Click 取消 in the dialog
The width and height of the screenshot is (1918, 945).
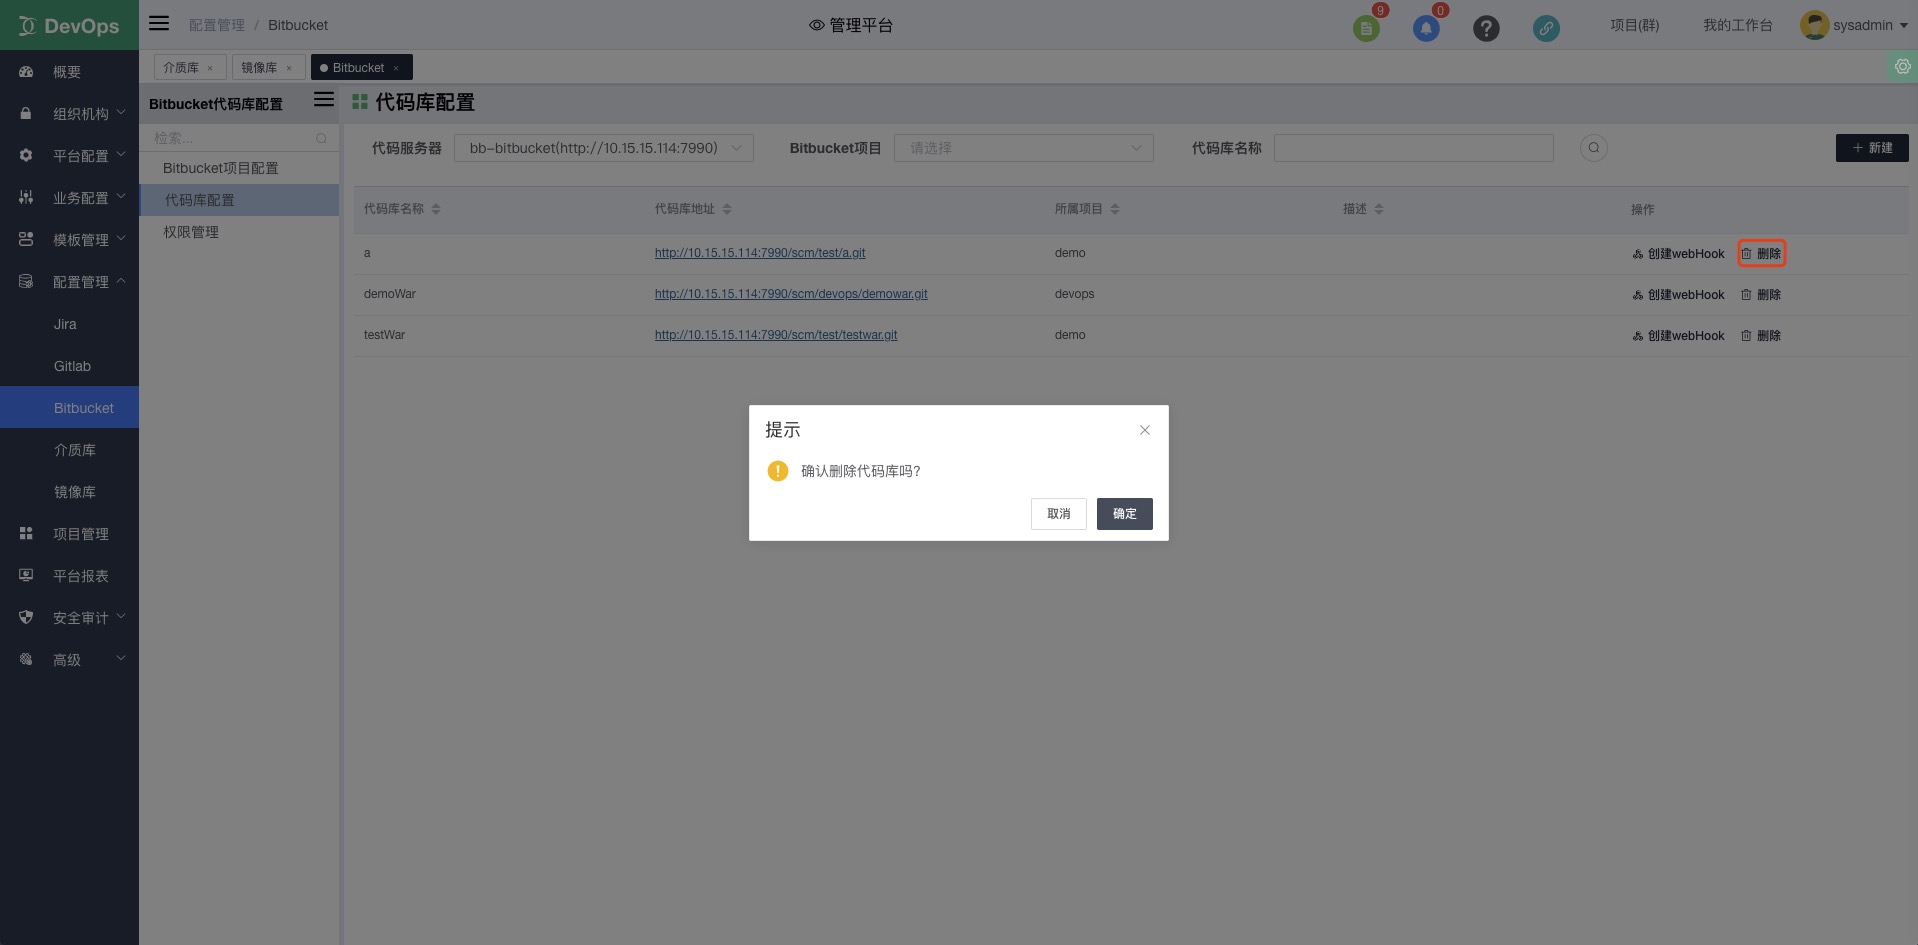(x=1059, y=514)
